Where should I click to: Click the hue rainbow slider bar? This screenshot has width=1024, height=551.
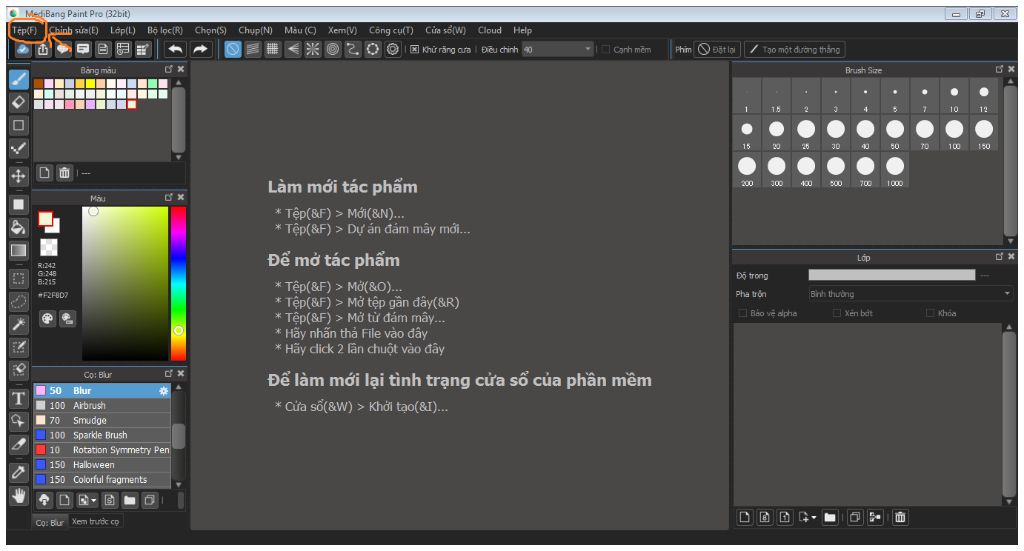(178, 283)
